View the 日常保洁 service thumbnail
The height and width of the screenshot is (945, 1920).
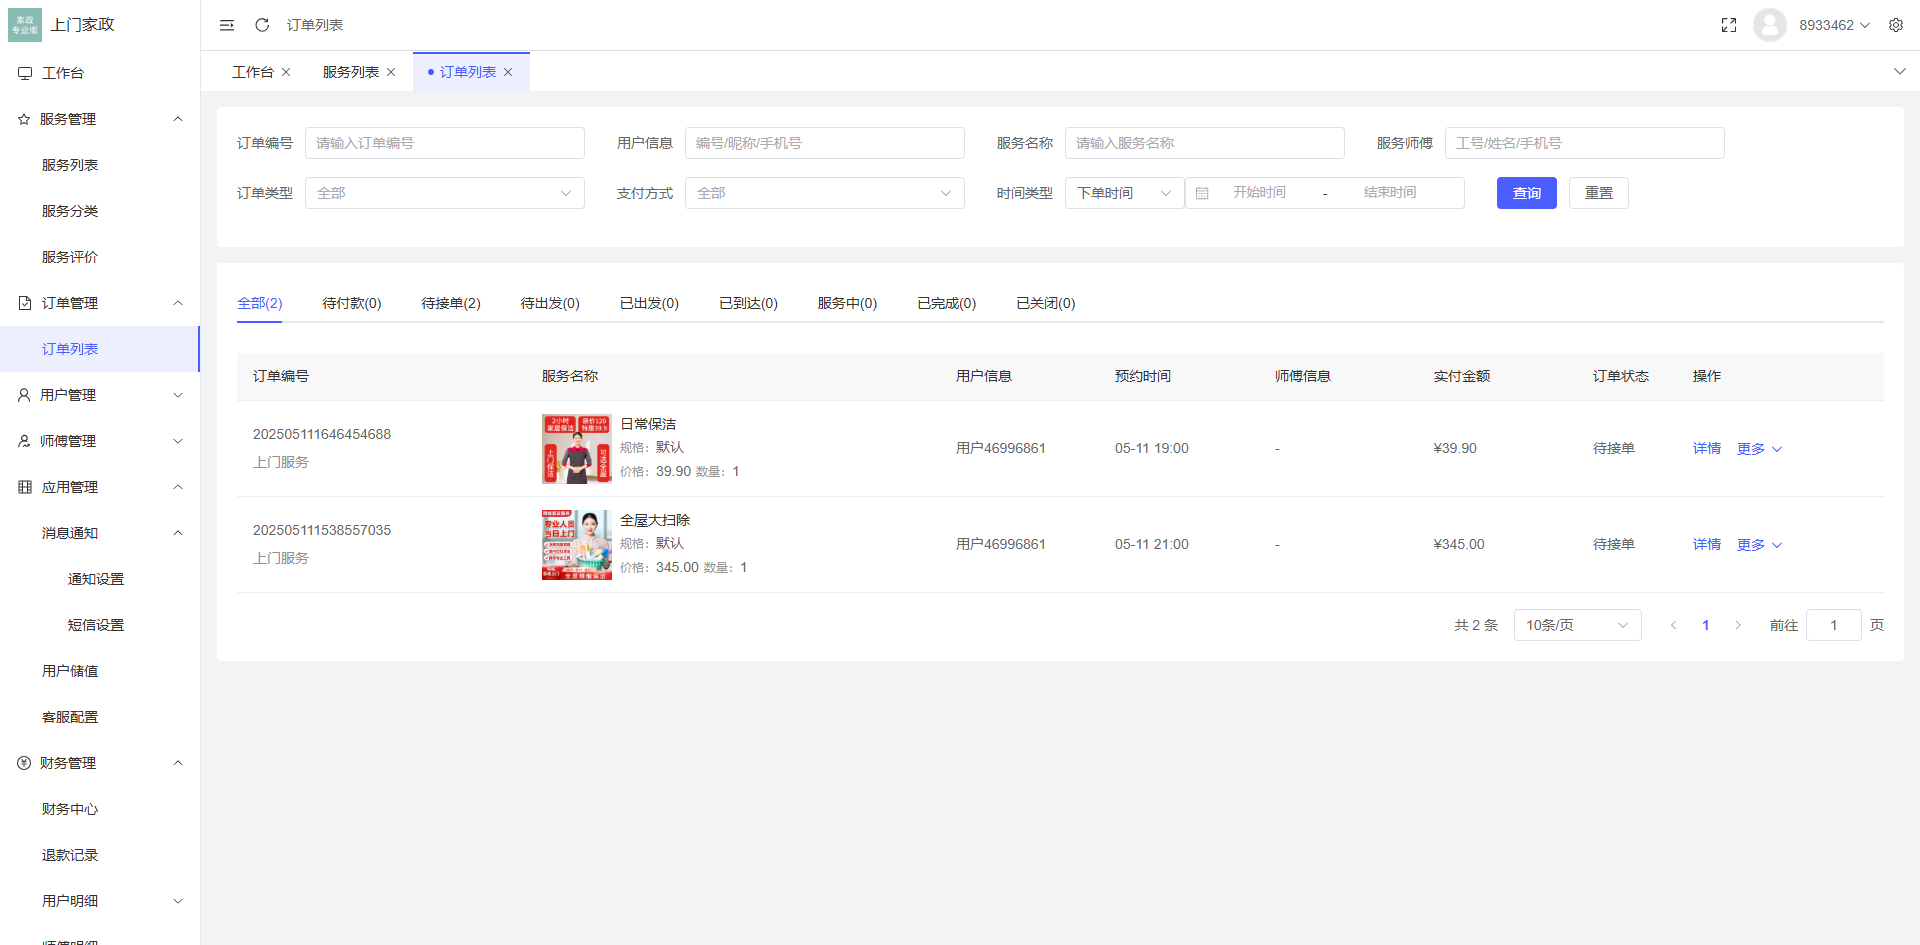click(x=576, y=449)
